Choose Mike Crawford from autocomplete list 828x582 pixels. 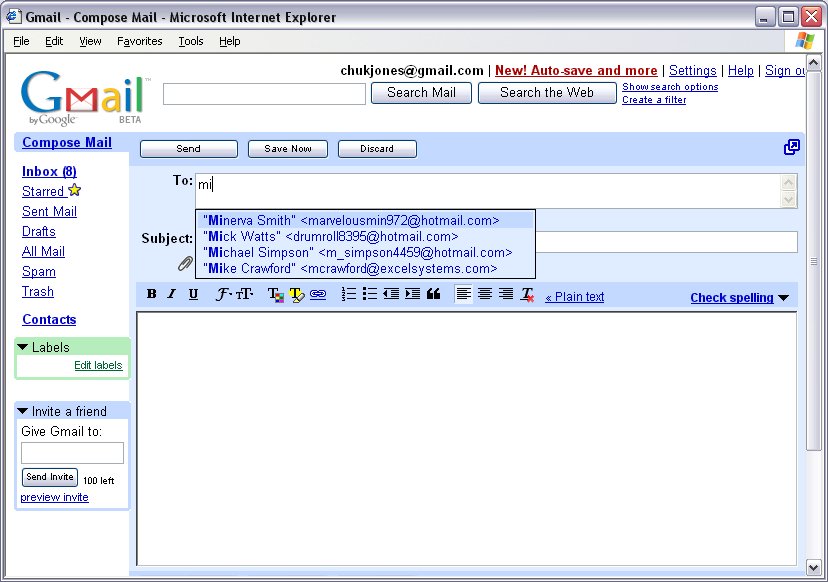365,268
